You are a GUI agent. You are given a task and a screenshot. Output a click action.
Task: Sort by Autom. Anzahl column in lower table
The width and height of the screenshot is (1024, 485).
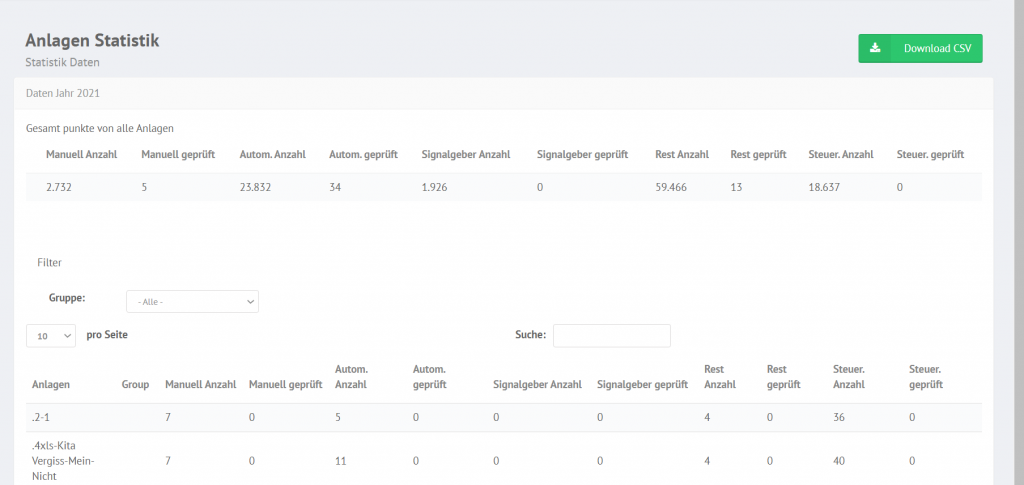(x=351, y=377)
